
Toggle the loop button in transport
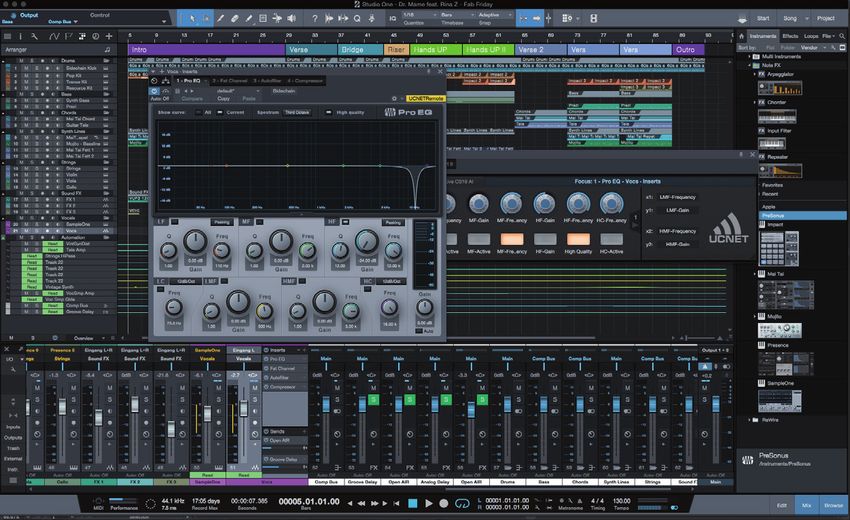465,502
